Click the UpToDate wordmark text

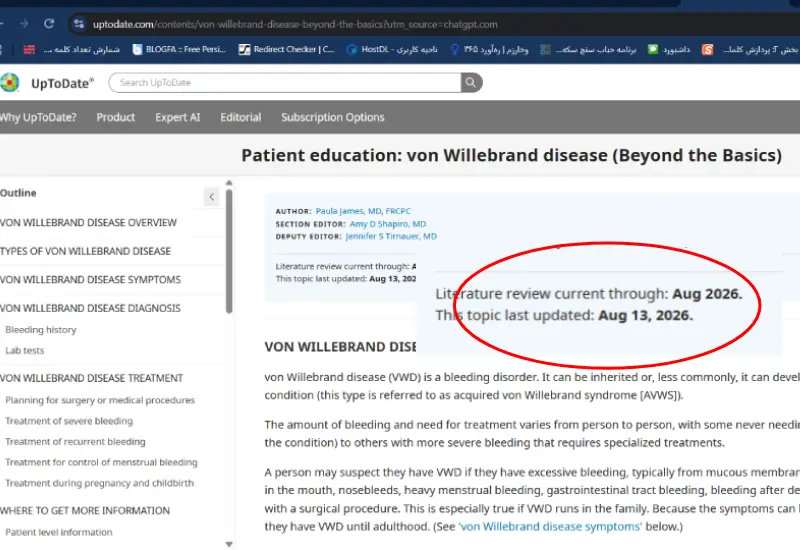click(x=62, y=83)
